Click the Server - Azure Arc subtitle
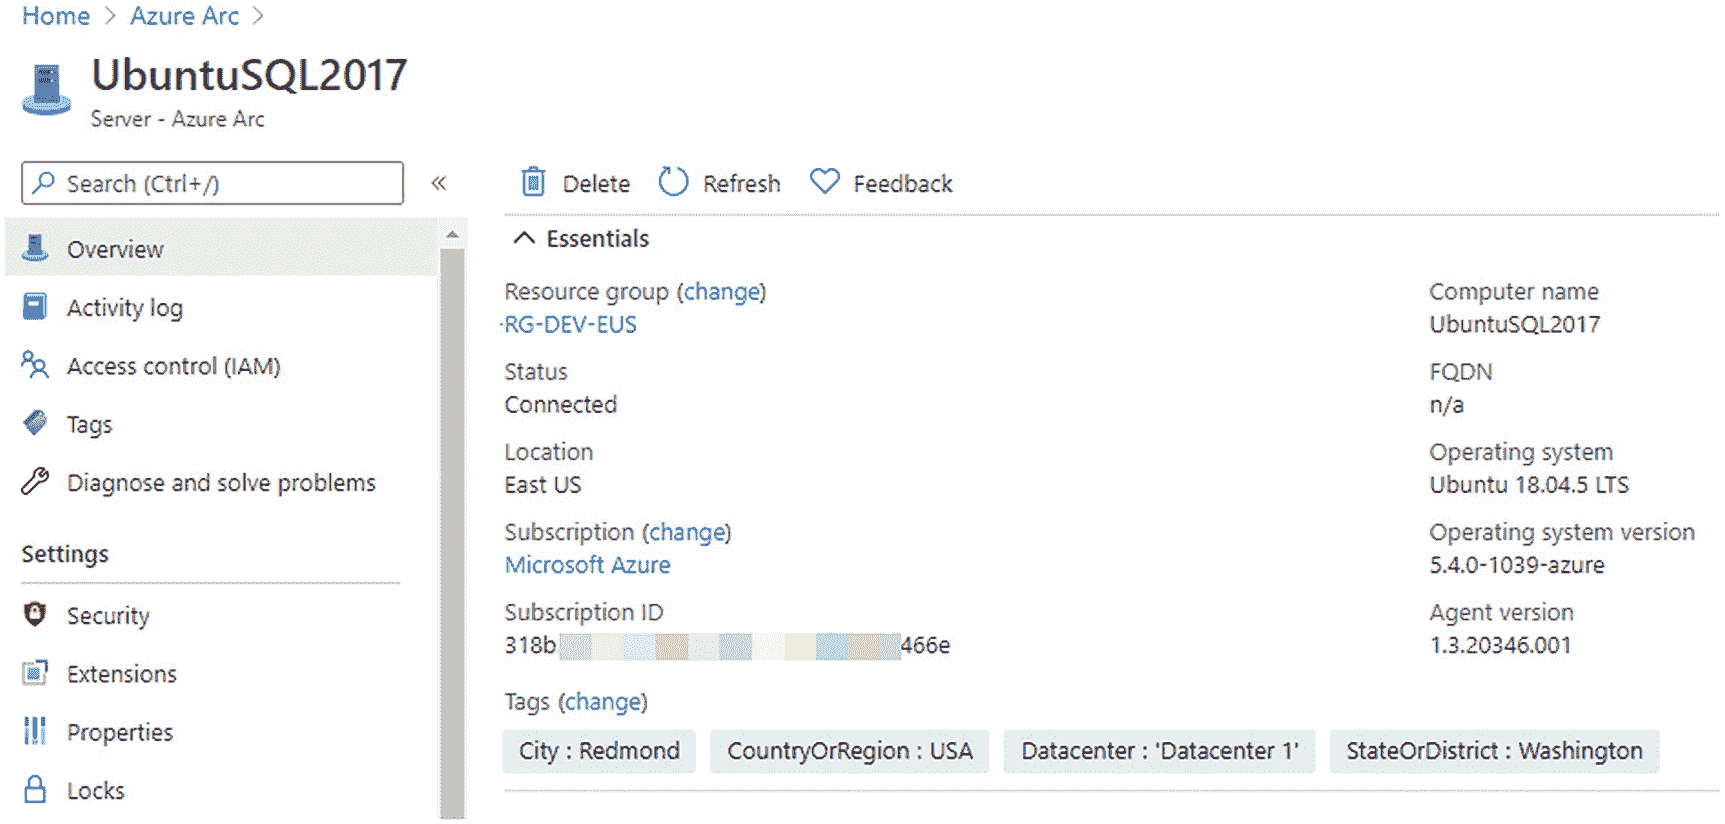 (177, 119)
